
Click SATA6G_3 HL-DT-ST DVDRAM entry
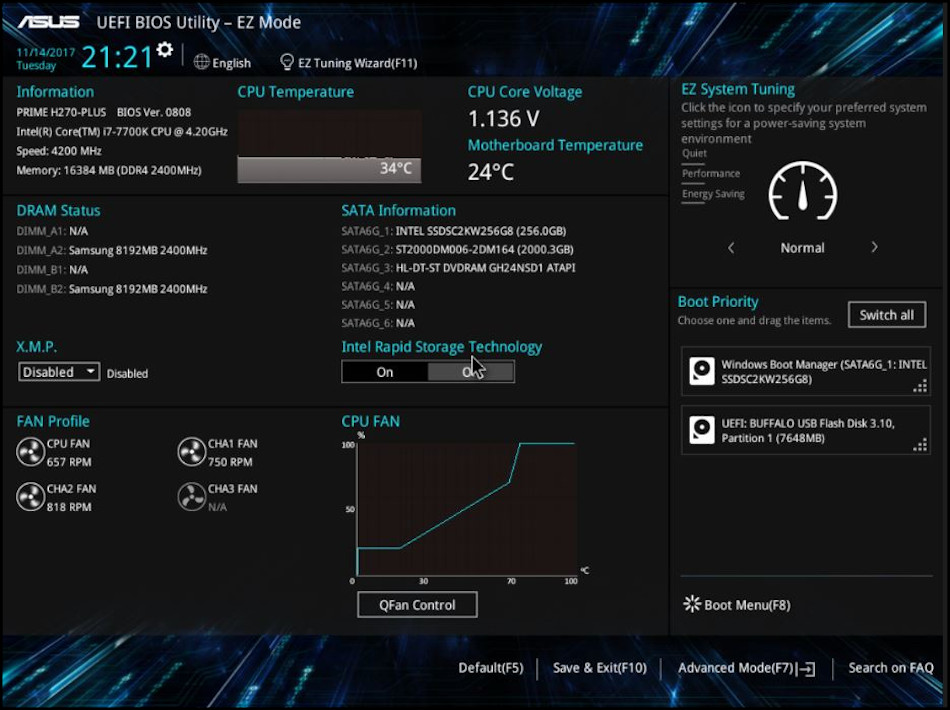tap(459, 267)
